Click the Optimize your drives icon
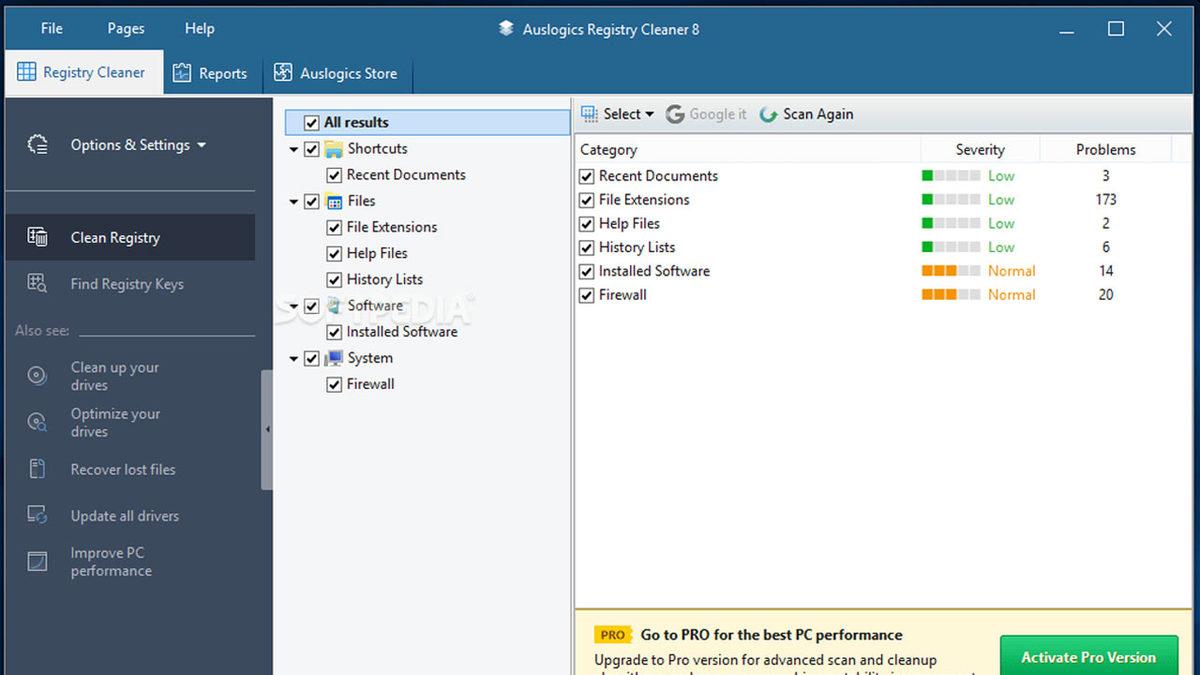This screenshot has height=675, width=1200. point(37,422)
